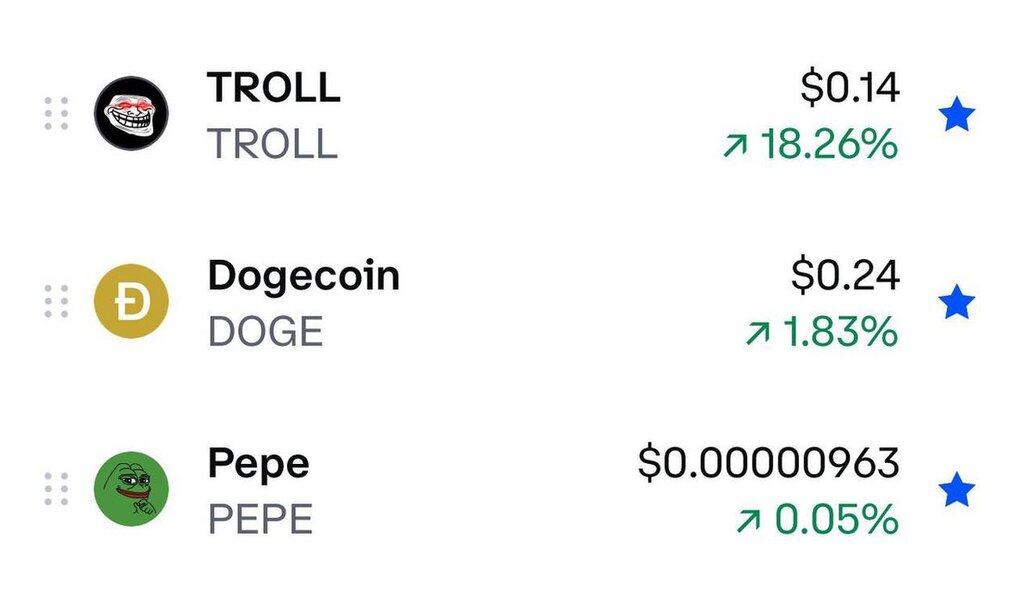1032x593 pixels.
Task: Click the Pepe price $0.00000963
Action: [x=768, y=463]
